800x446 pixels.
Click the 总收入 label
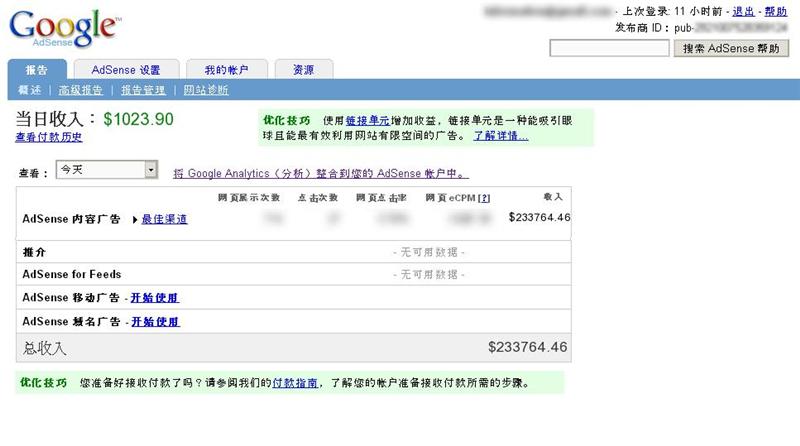coord(45,348)
